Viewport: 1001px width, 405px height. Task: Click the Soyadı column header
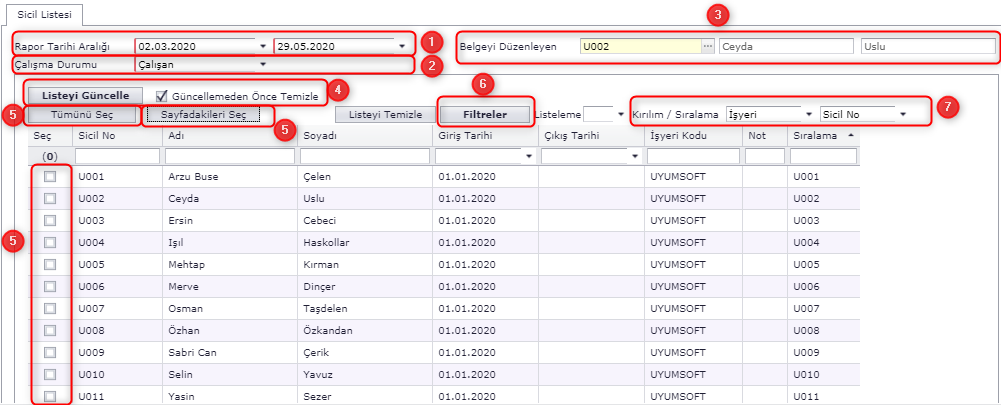364,135
